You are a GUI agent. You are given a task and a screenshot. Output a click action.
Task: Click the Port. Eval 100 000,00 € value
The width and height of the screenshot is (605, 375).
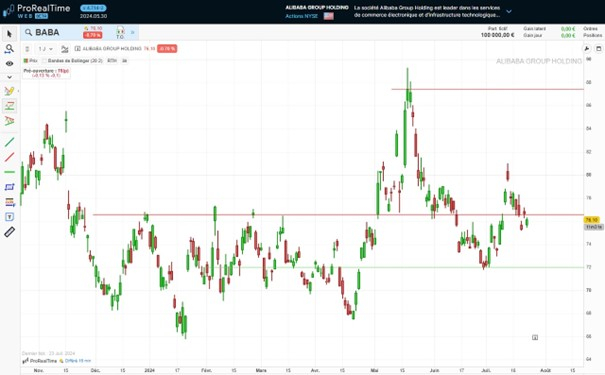coord(497,35)
